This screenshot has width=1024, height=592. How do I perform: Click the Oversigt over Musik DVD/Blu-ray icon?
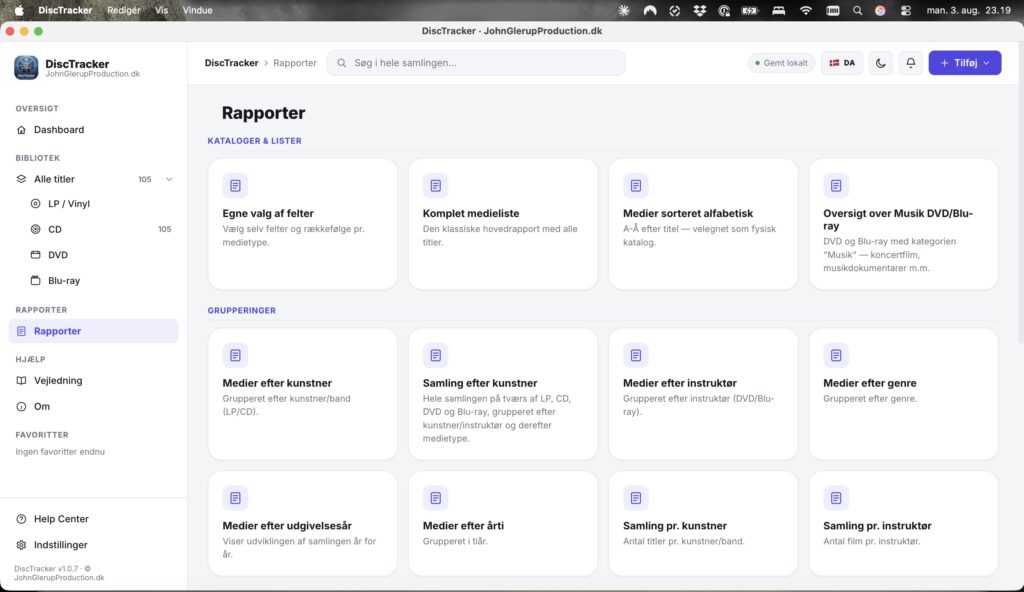tap(836, 186)
